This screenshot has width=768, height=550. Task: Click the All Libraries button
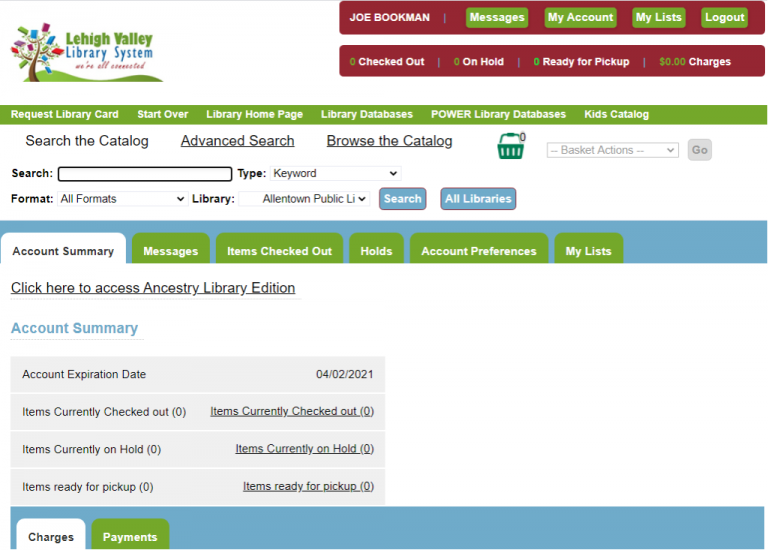point(478,199)
